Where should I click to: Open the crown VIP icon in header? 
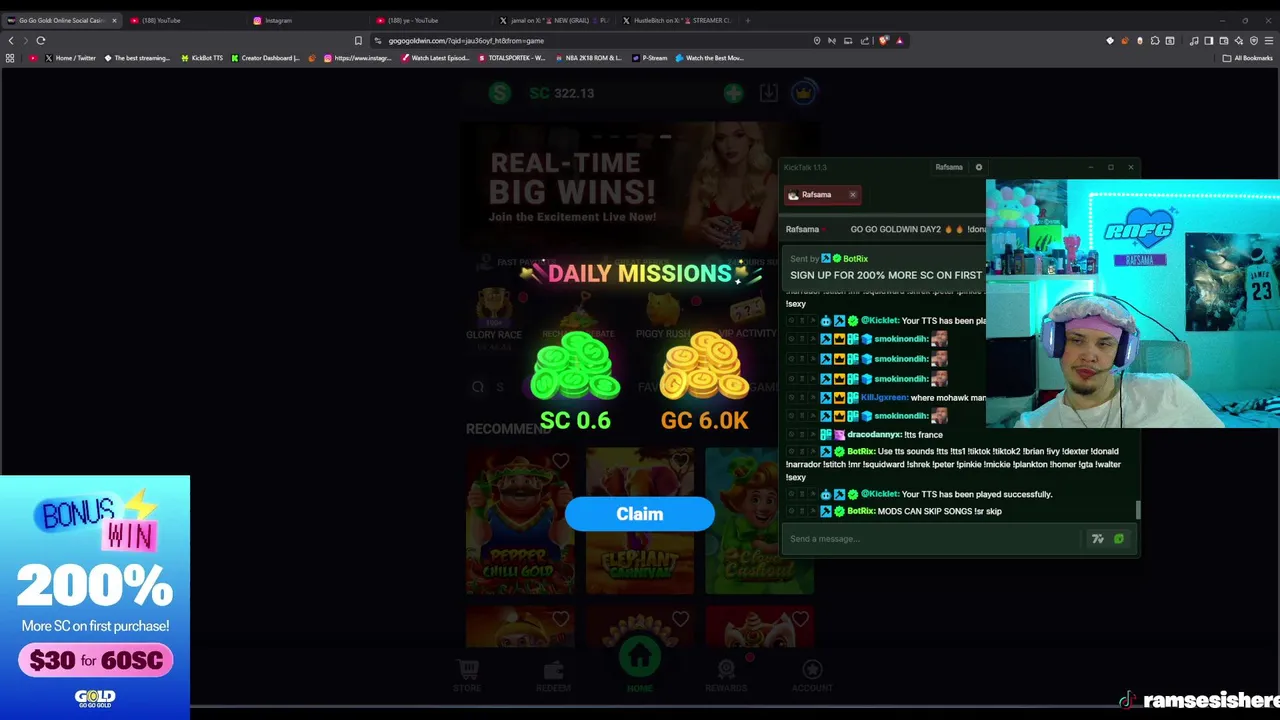click(x=803, y=93)
